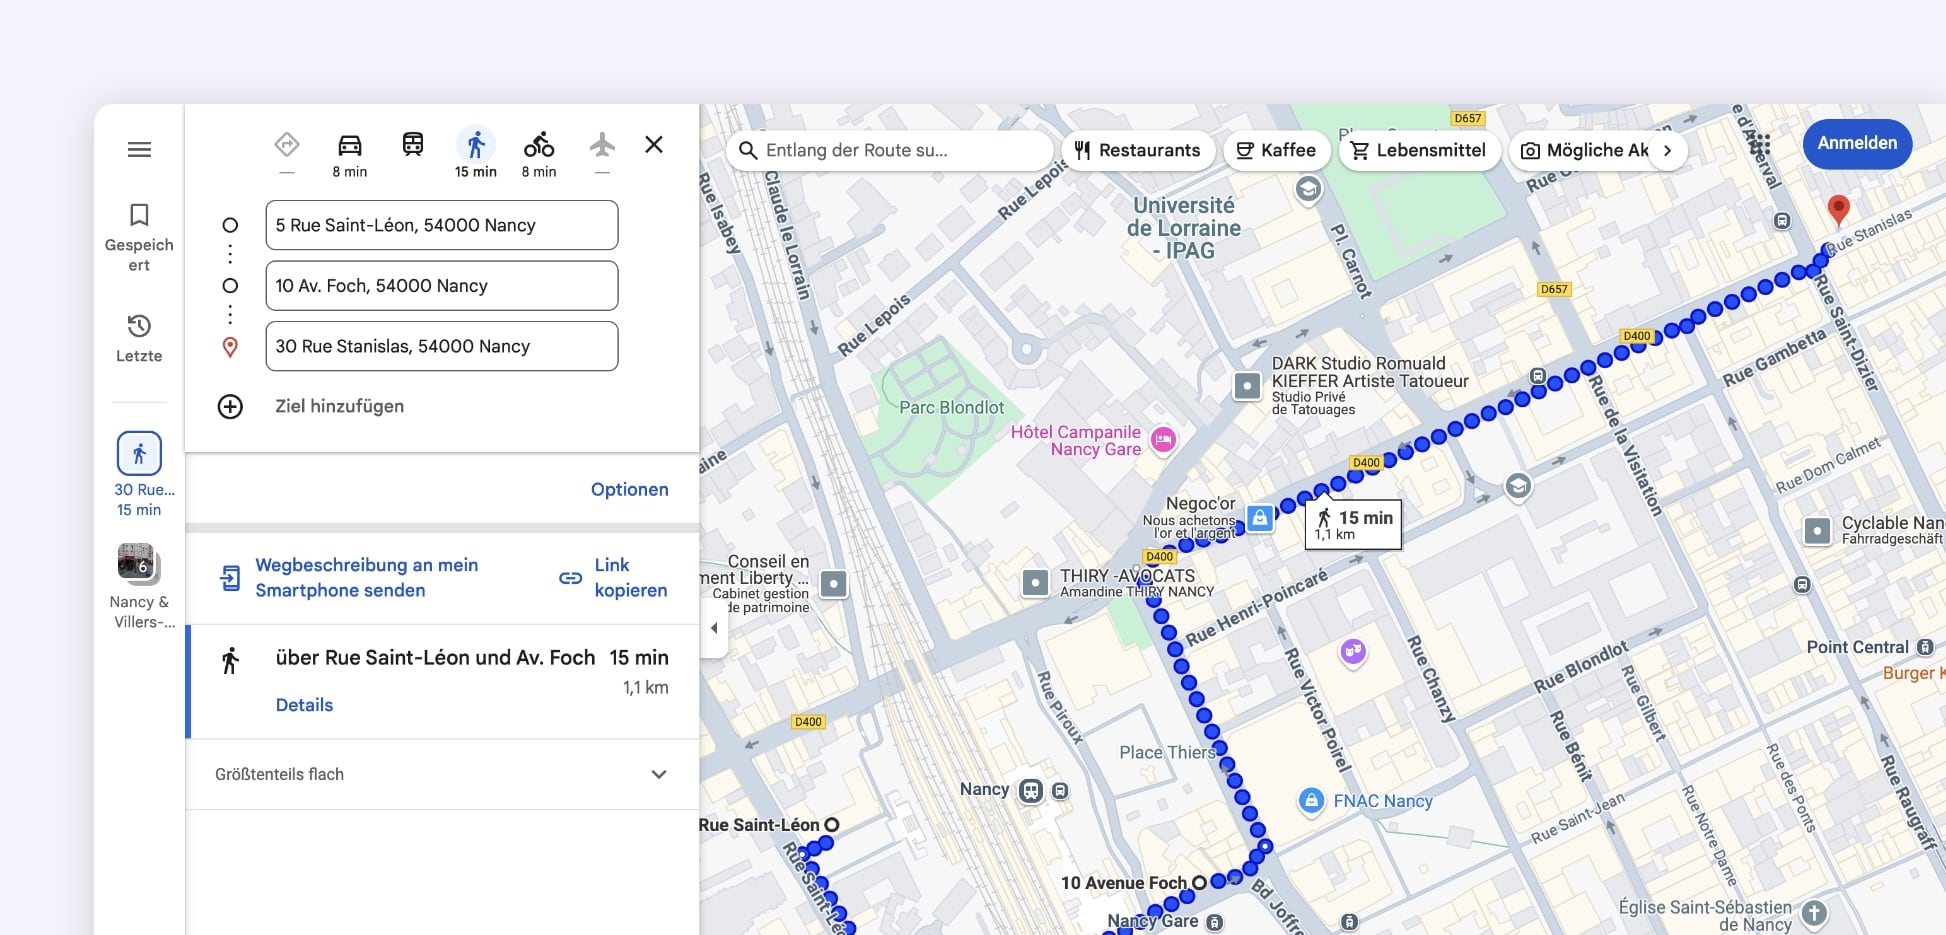Expand the Größtenteils flach elevation section
Viewport: 1946px width, 935px height.
(x=658, y=774)
